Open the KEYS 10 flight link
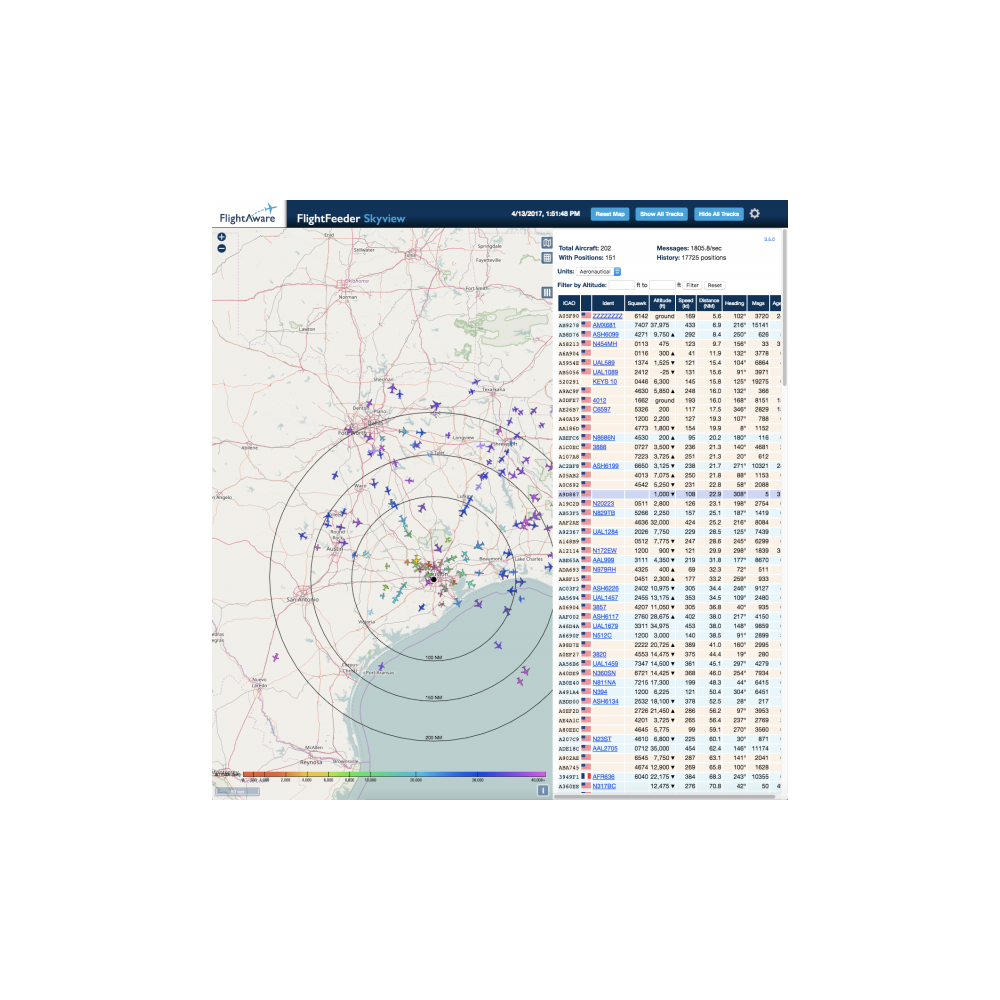1000x1000 pixels. click(605, 381)
